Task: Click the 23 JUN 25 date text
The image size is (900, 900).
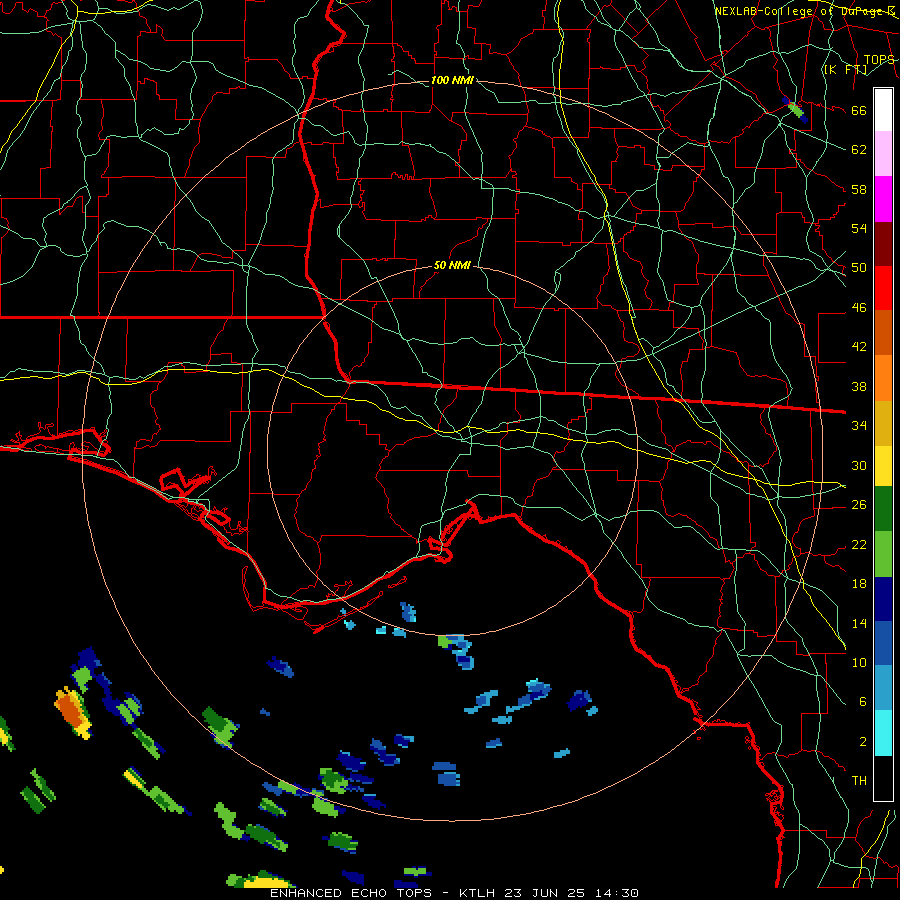Action: click(545, 893)
